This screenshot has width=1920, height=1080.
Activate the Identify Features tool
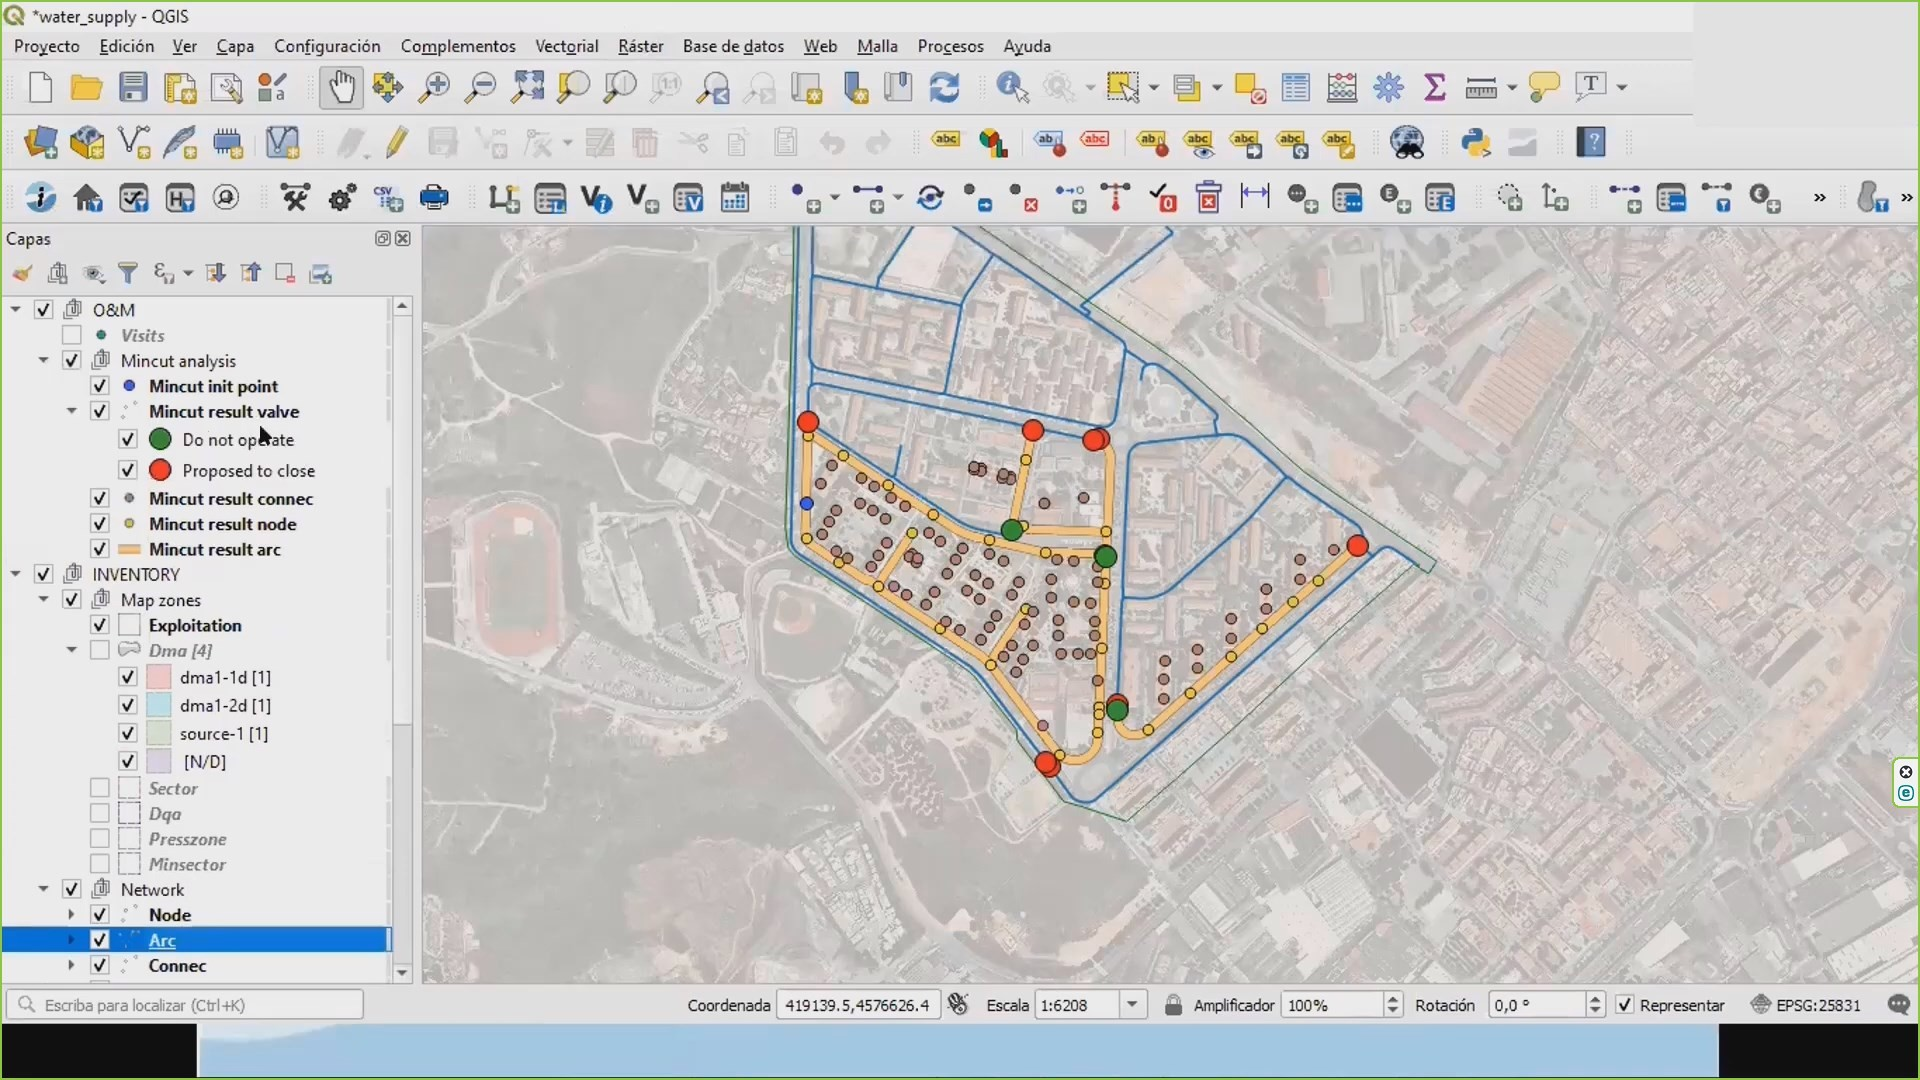pyautogui.click(x=1012, y=88)
